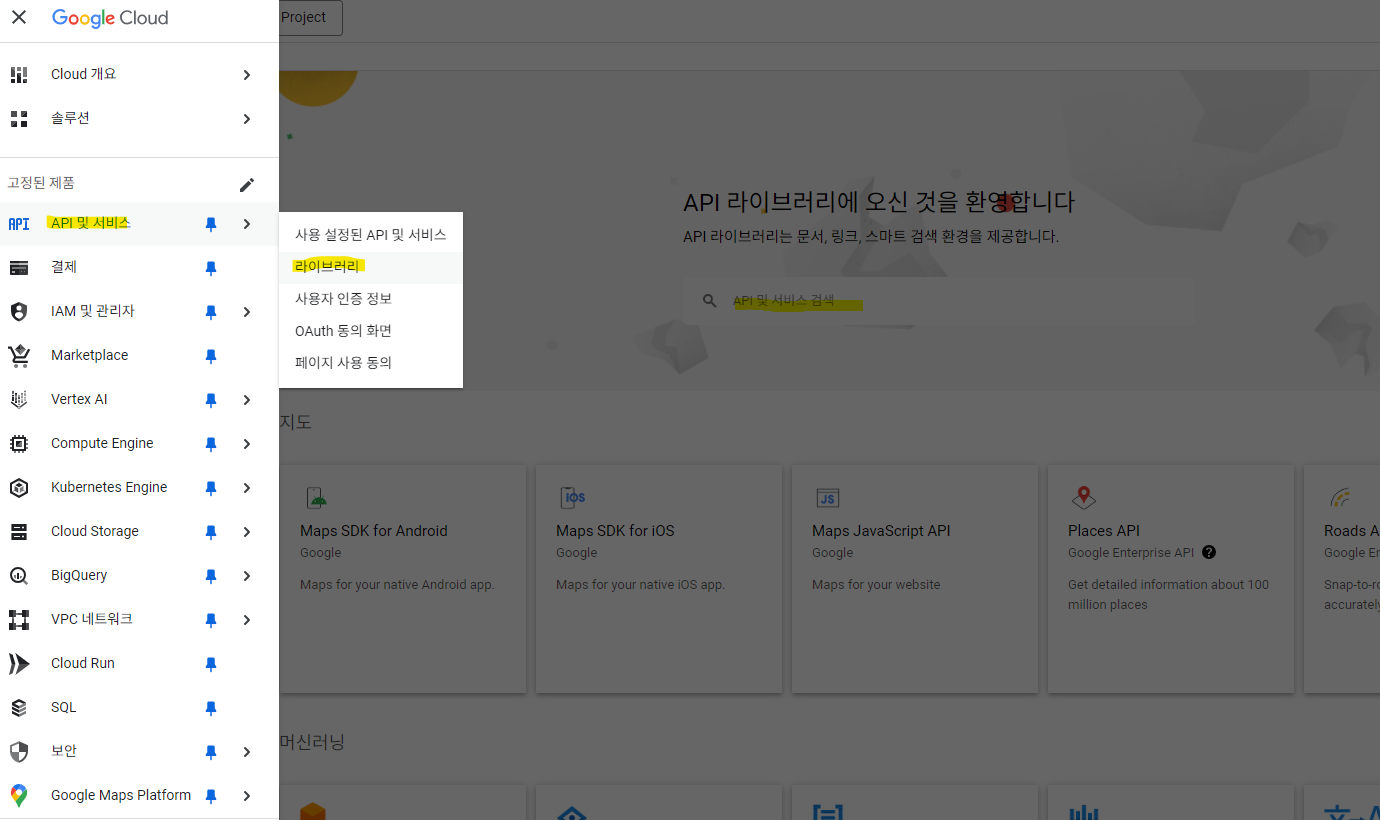The width and height of the screenshot is (1380, 820).
Task: Click the Google Maps Platform pin icon
Action: [x=19, y=796]
